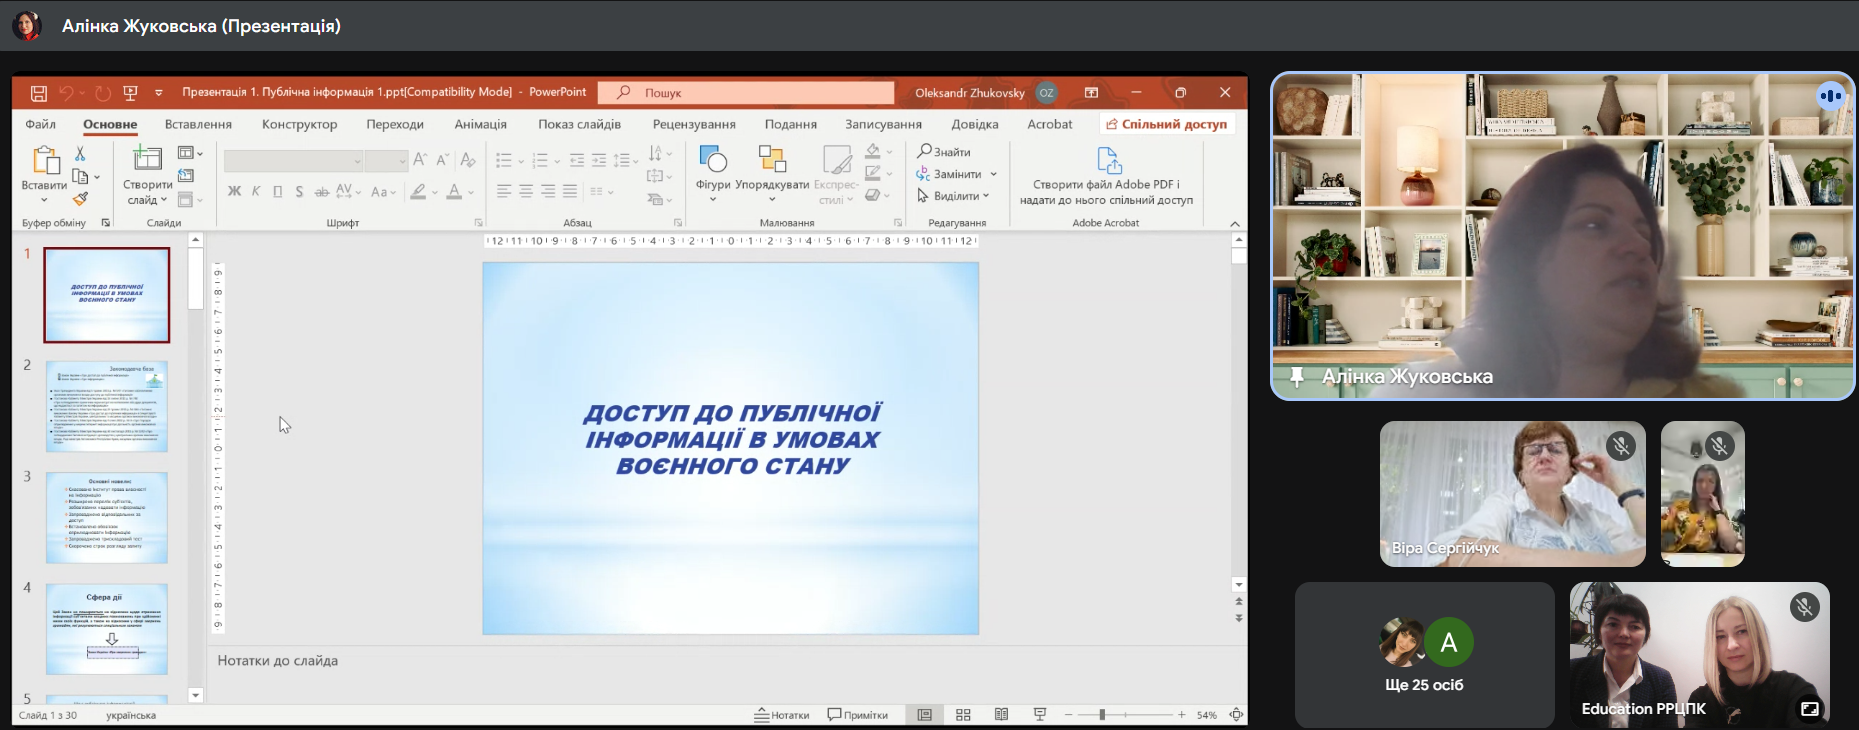
Task: Open the Фігури shapes gallery
Action: coord(713,172)
